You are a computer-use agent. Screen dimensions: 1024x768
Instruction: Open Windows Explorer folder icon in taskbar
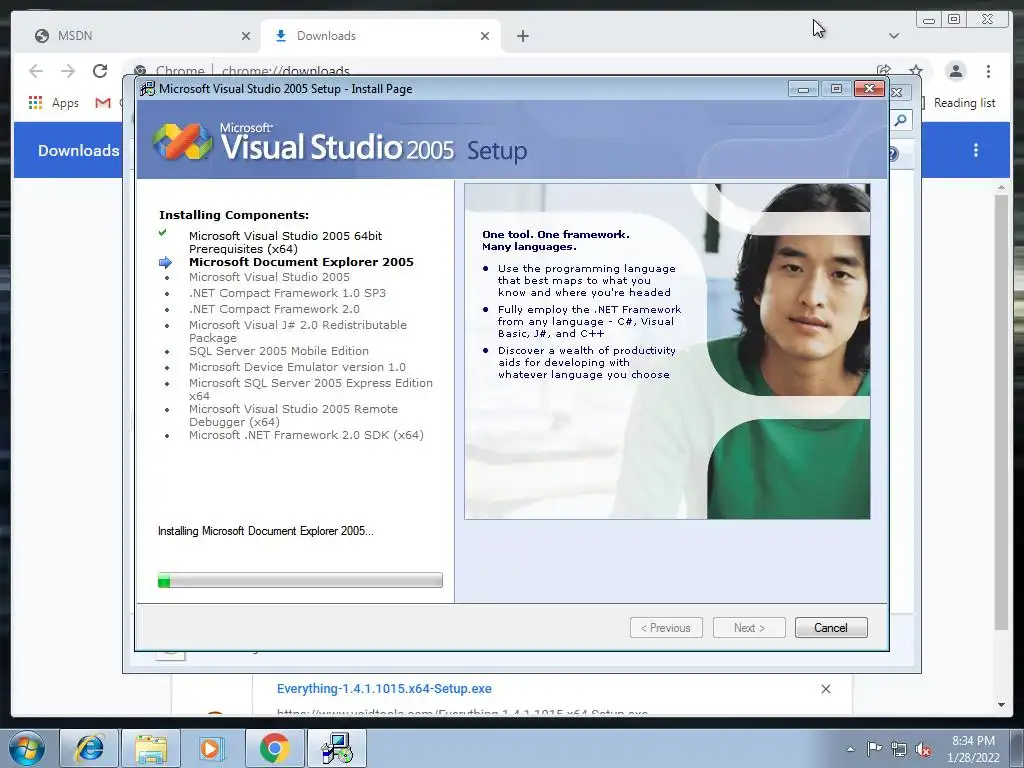[x=151, y=748]
